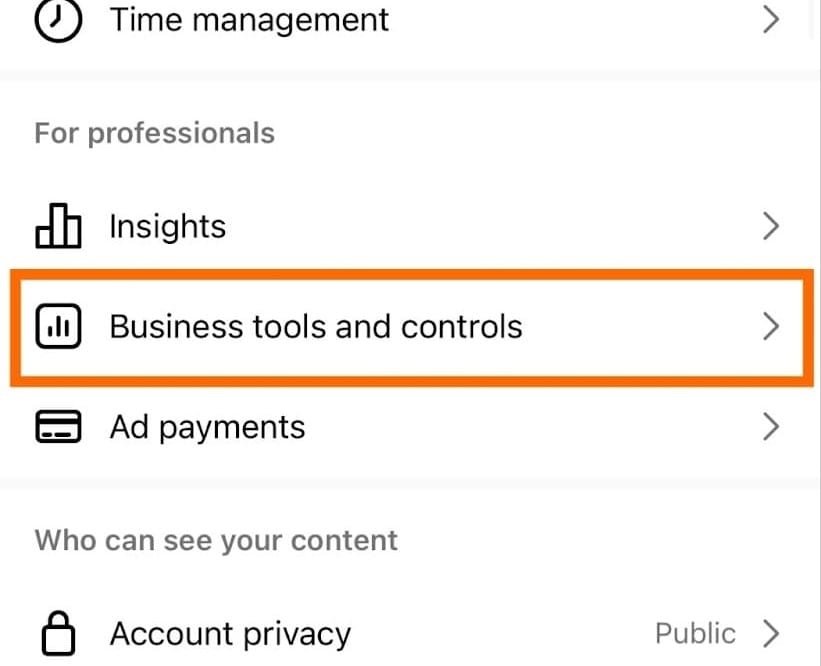Open Insights using its right arrow

point(771,226)
